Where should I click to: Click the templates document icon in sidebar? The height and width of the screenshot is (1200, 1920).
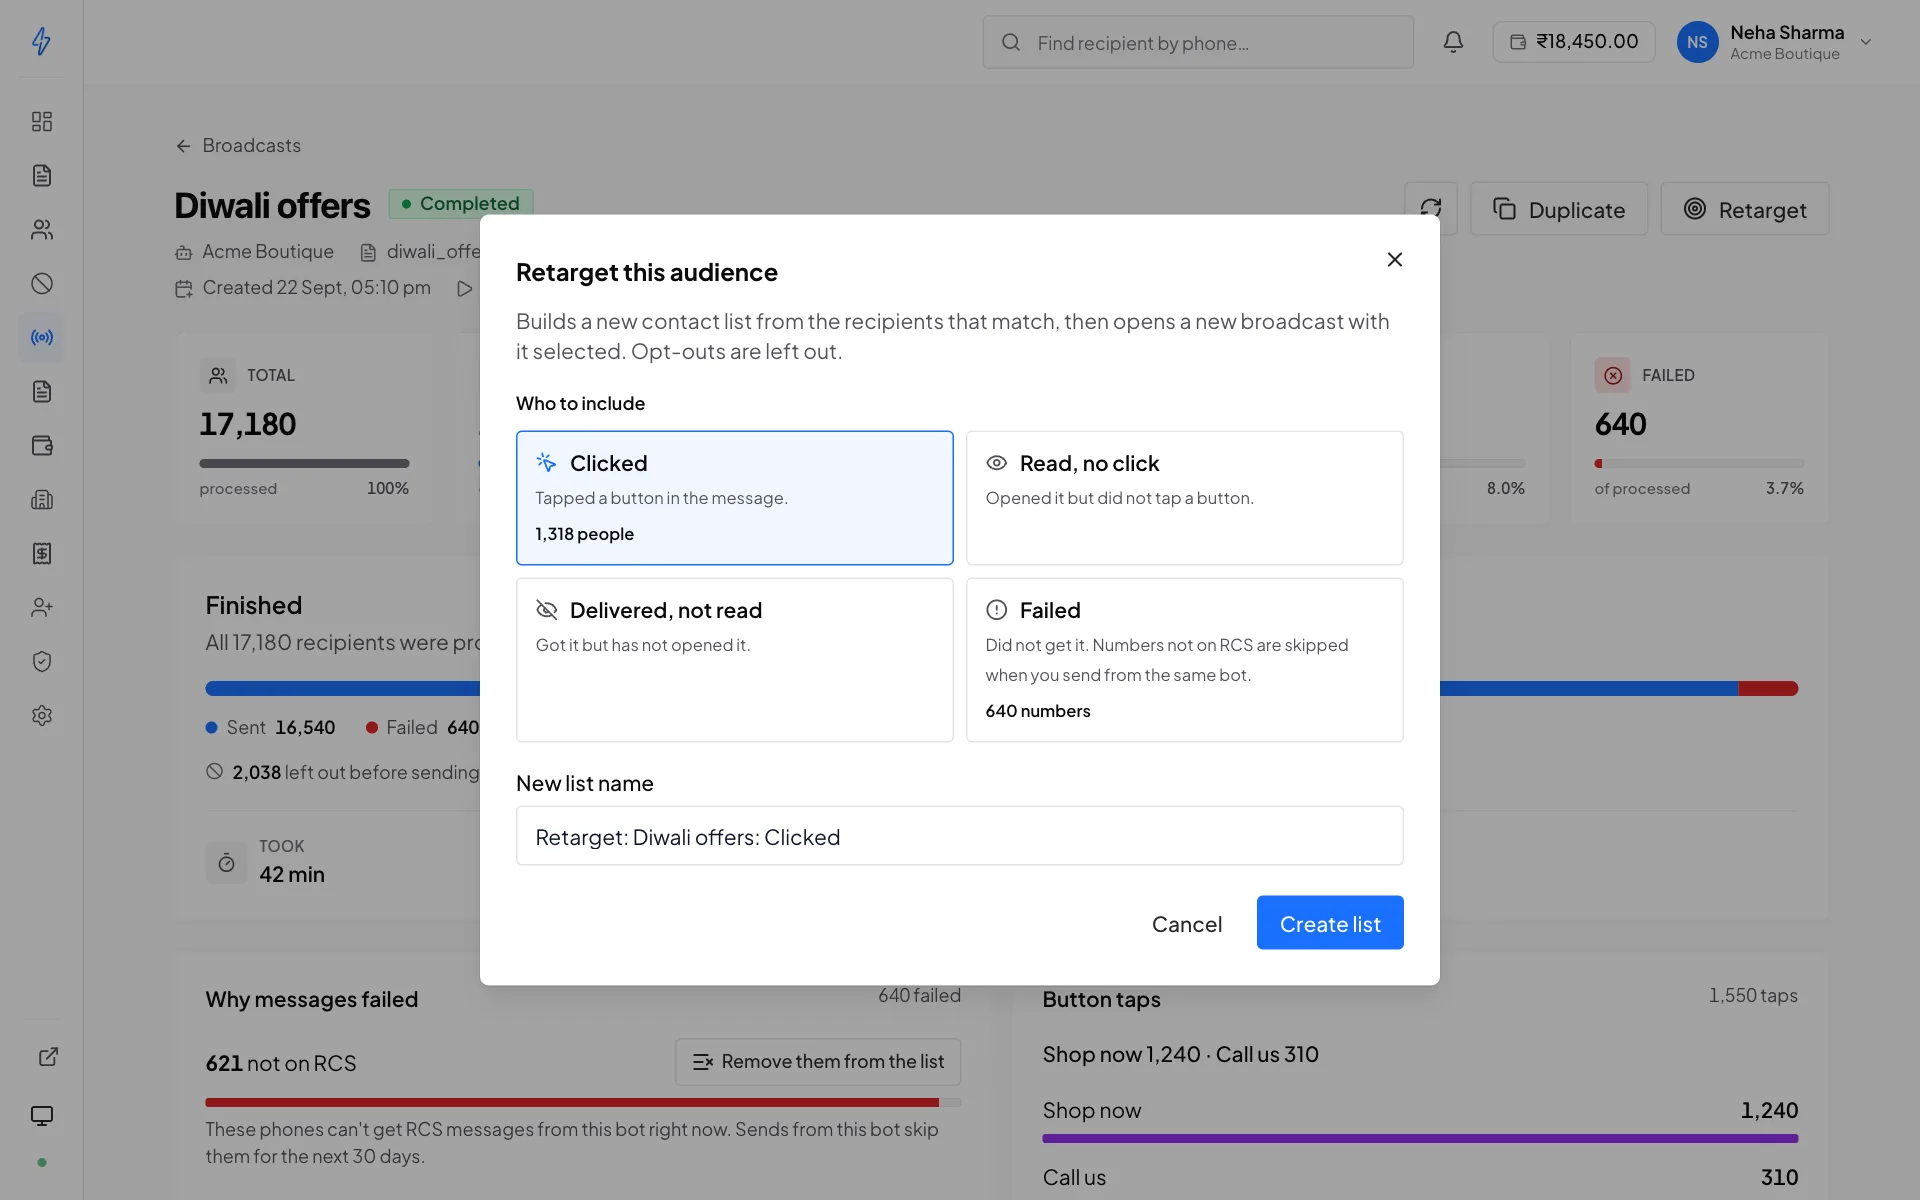[x=41, y=175]
